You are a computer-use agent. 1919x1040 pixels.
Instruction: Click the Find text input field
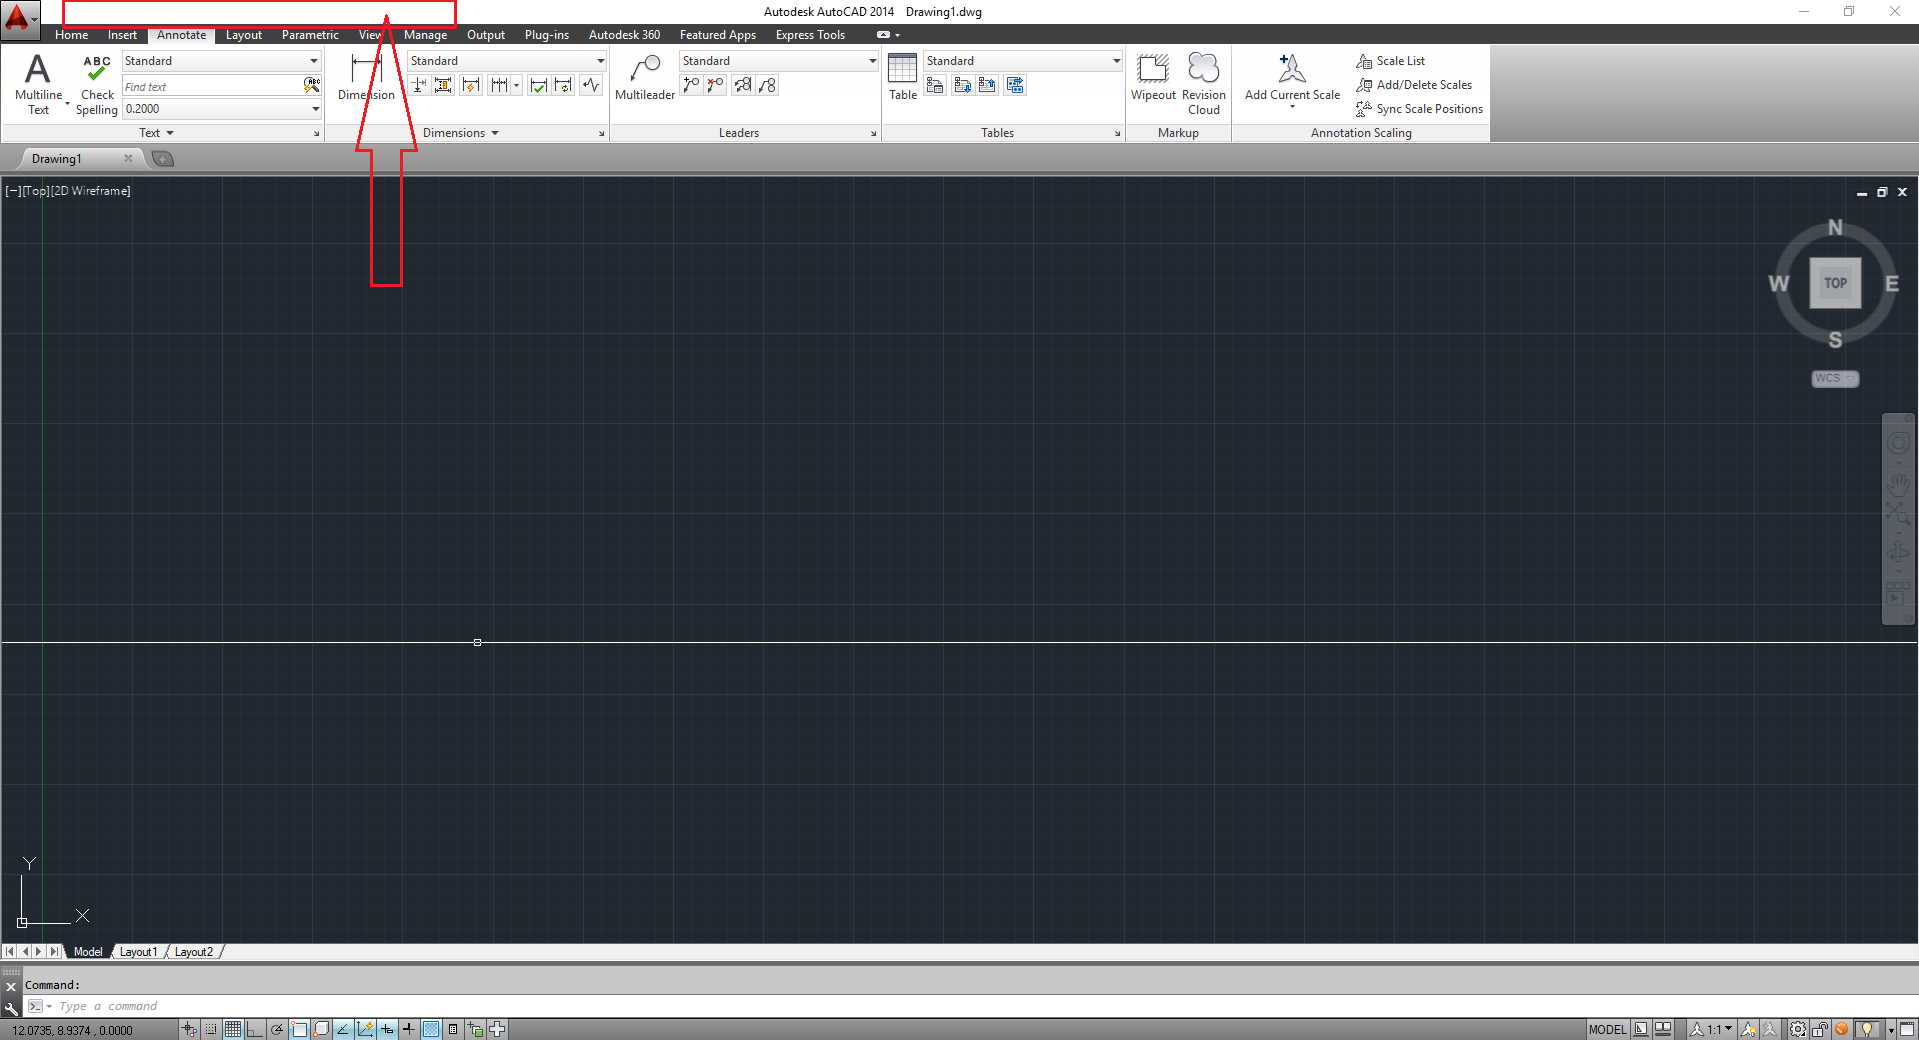[210, 87]
